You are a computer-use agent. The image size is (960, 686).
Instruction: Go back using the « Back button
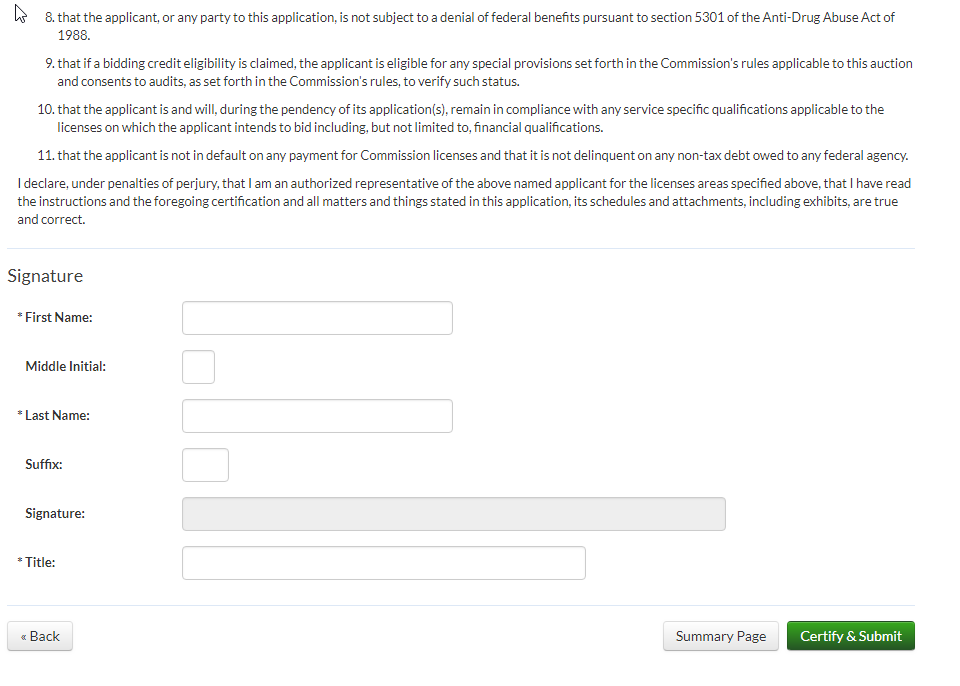tap(40, 636)
